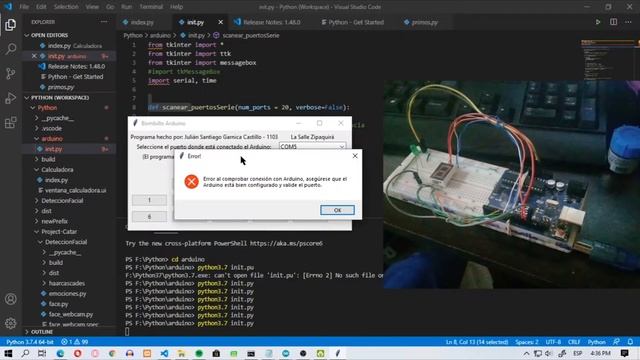Expand the Outline section
The height and width of the screenshot is (360, 640).
[42, 332]
